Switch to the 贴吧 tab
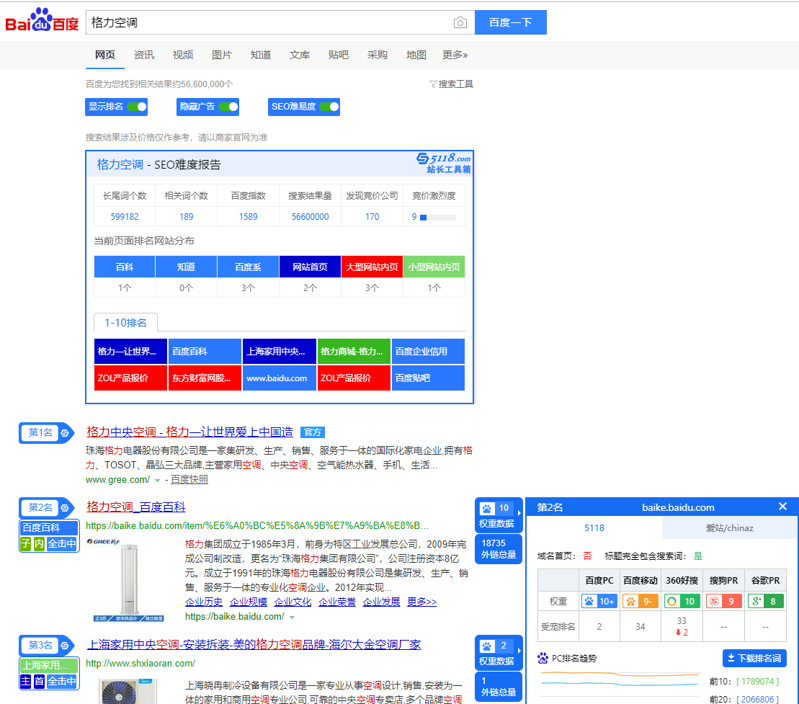Screen dimensions: 799x704 (338, 55)
